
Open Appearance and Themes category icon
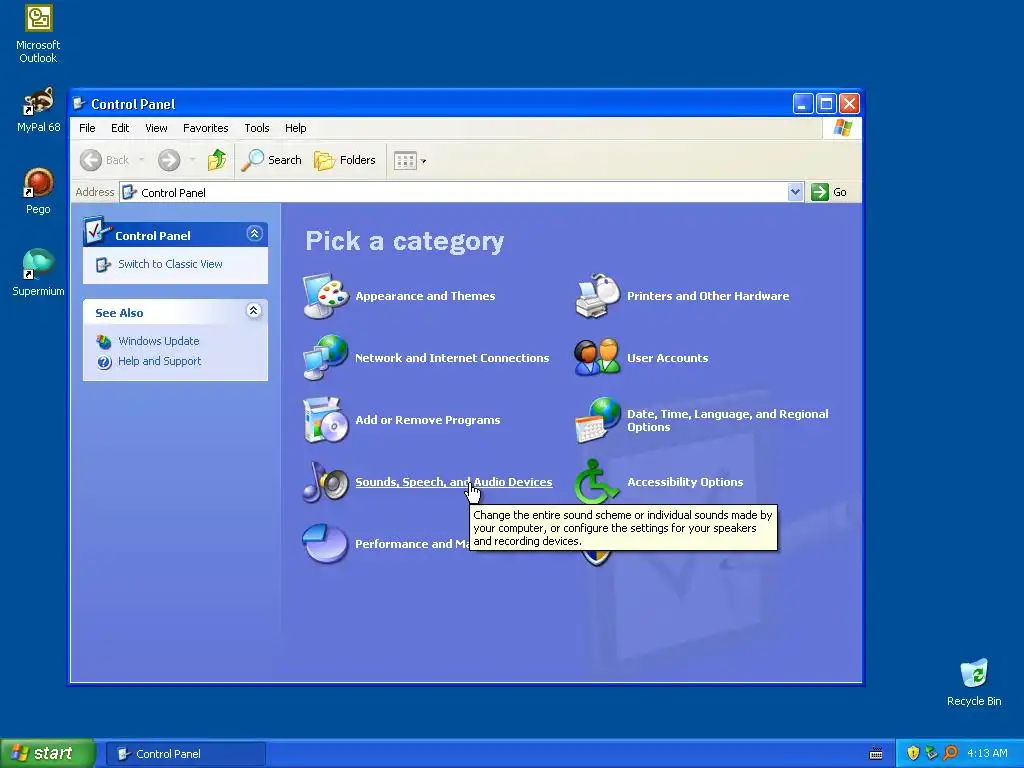pos(325,296)
